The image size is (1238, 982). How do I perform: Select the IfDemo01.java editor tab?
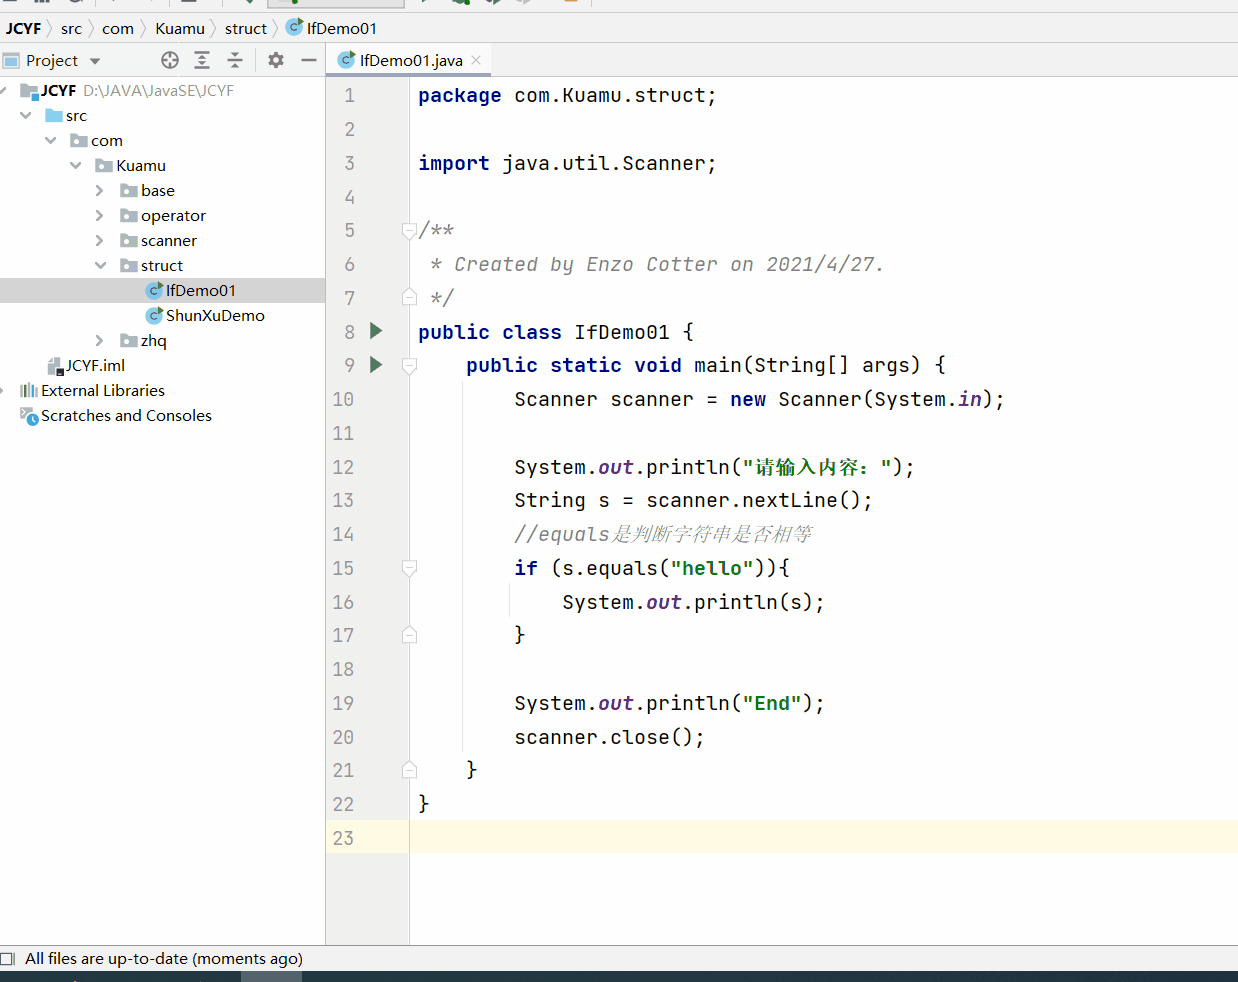point(410,60)
